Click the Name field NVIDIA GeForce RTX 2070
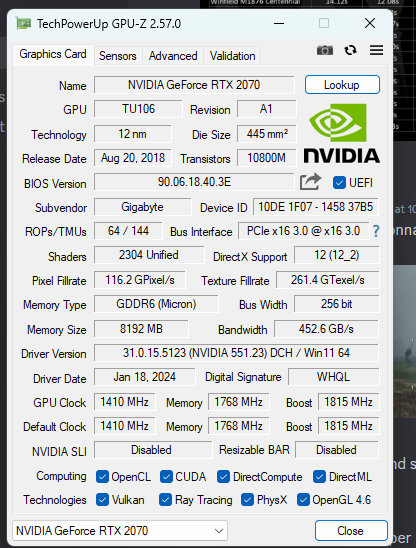 (194, 85)
